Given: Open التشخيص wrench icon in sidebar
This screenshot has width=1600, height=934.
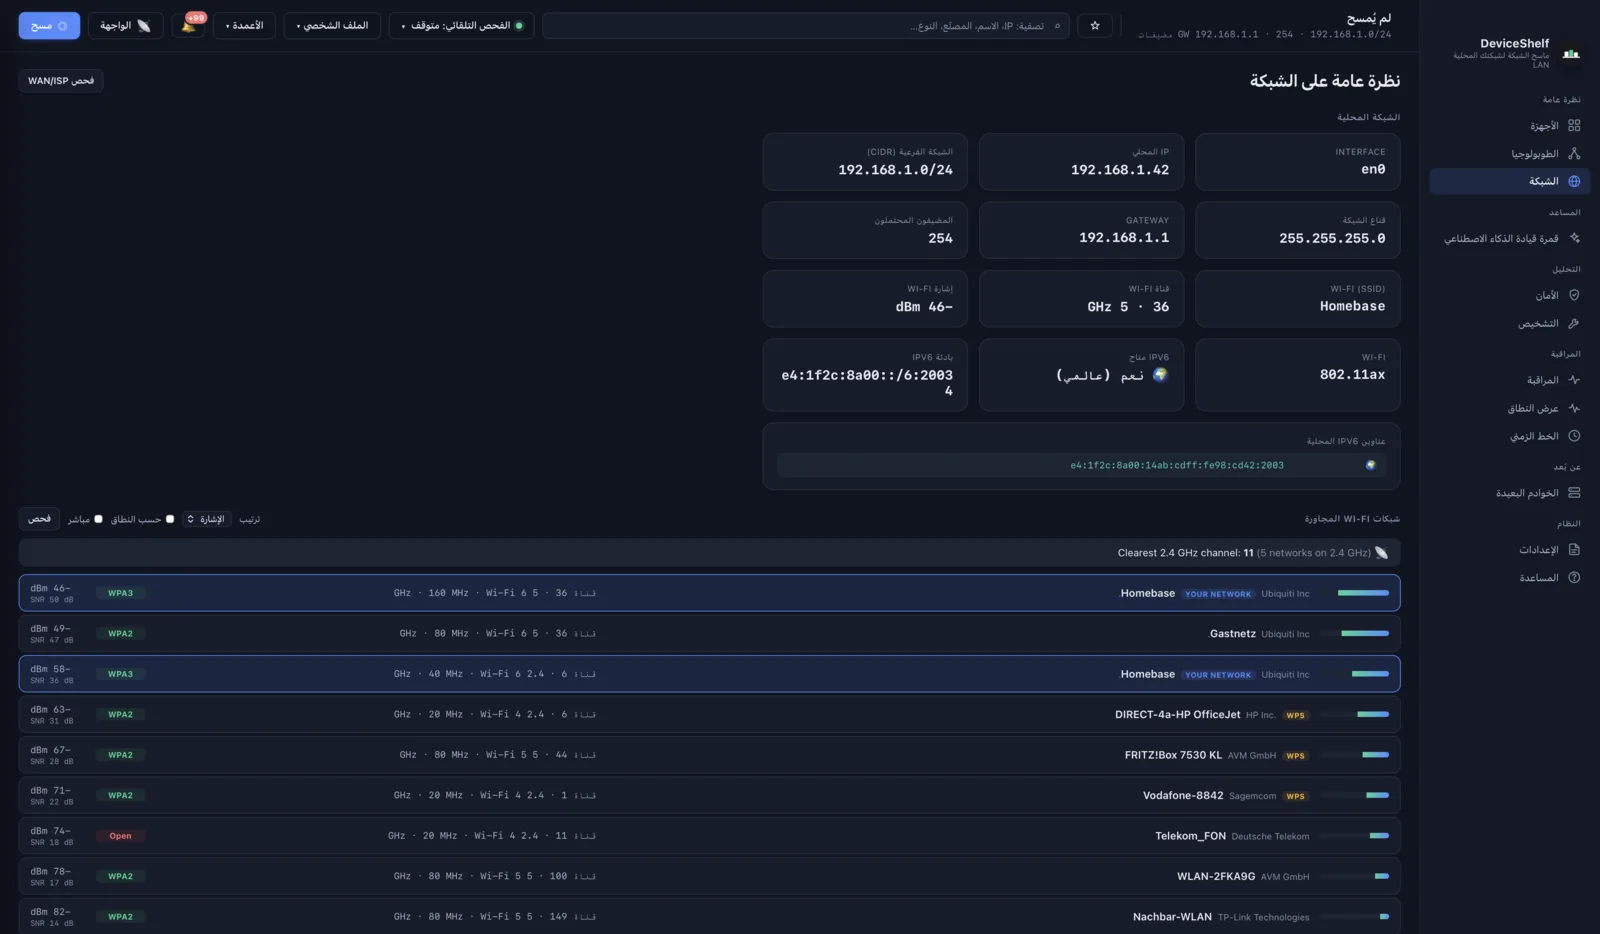Looking at the screenshot, I should [1574, 323].
